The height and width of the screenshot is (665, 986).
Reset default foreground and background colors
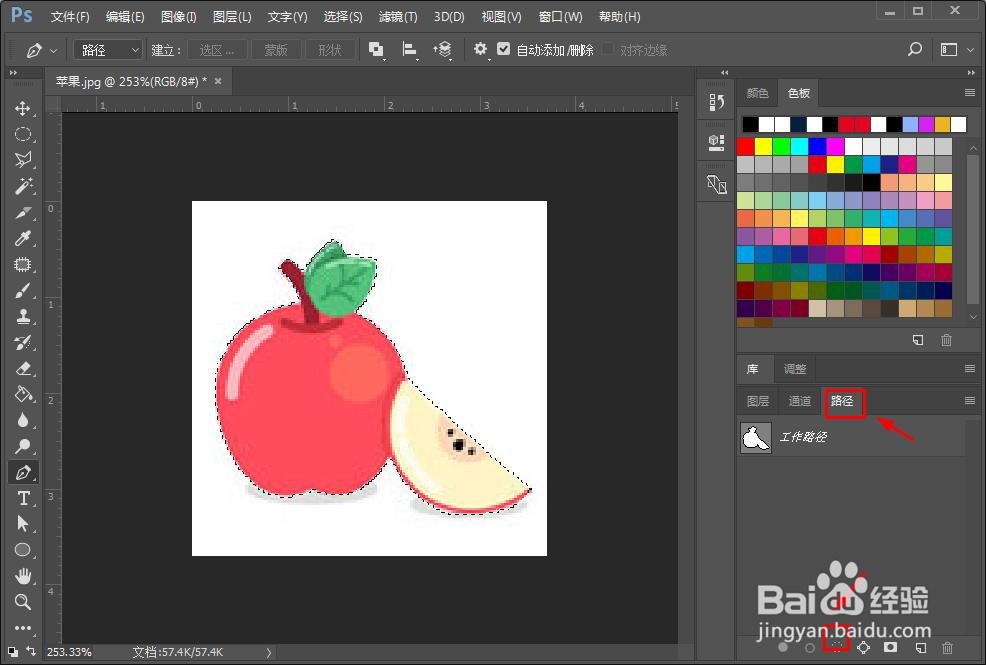pos(13,652)
